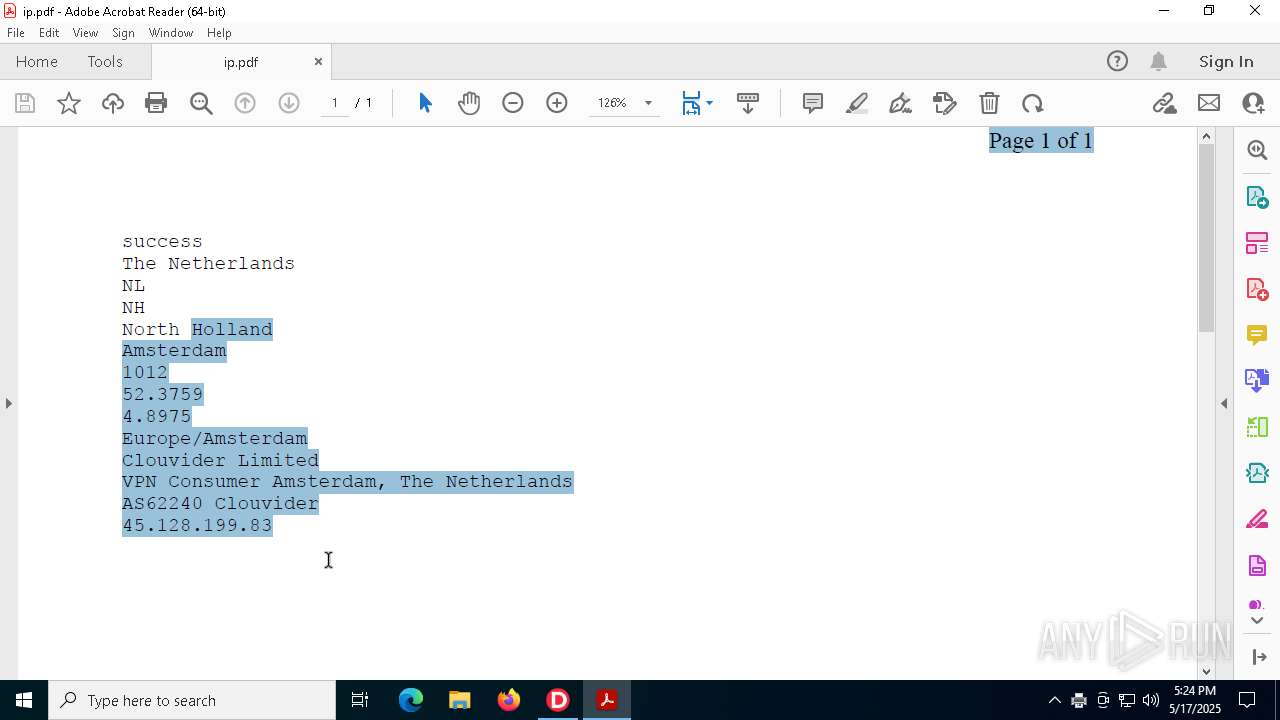Zoom in using plus button
Screen dimensions: 1280x720
pos(557,103)
